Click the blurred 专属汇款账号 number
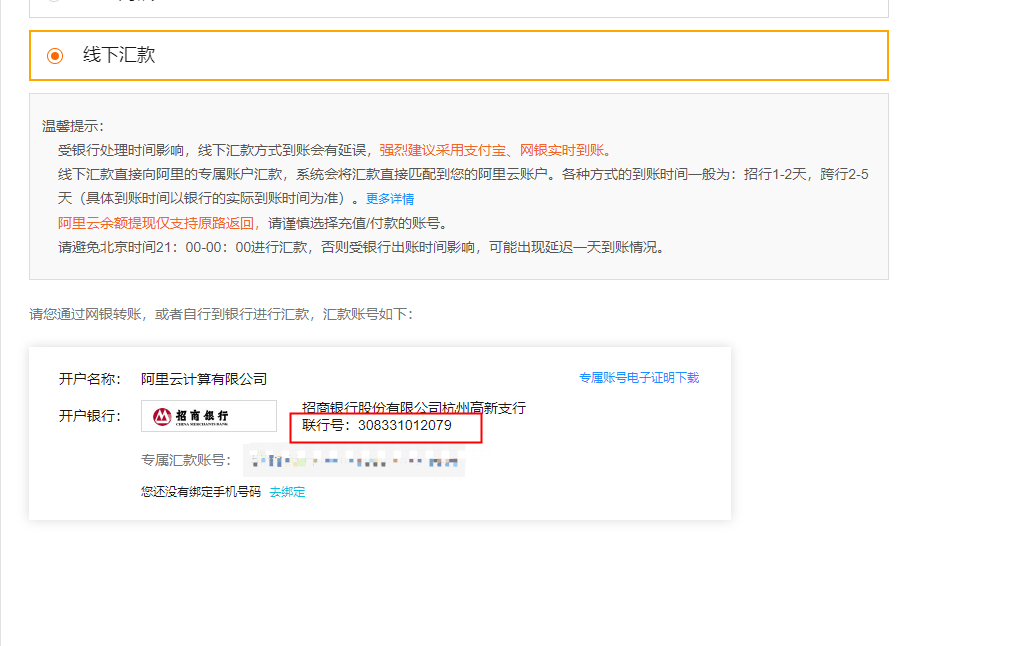Screen dimensions: 1028x646 [354, 460]
